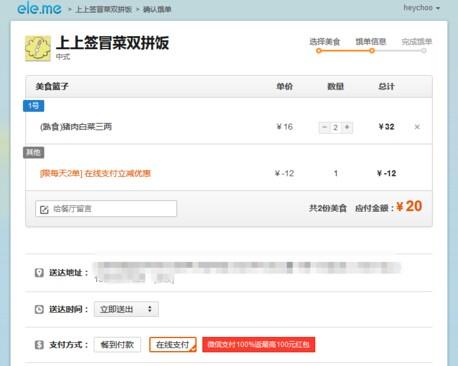Choose 在线支付 payment method

(x=173, y=344)
